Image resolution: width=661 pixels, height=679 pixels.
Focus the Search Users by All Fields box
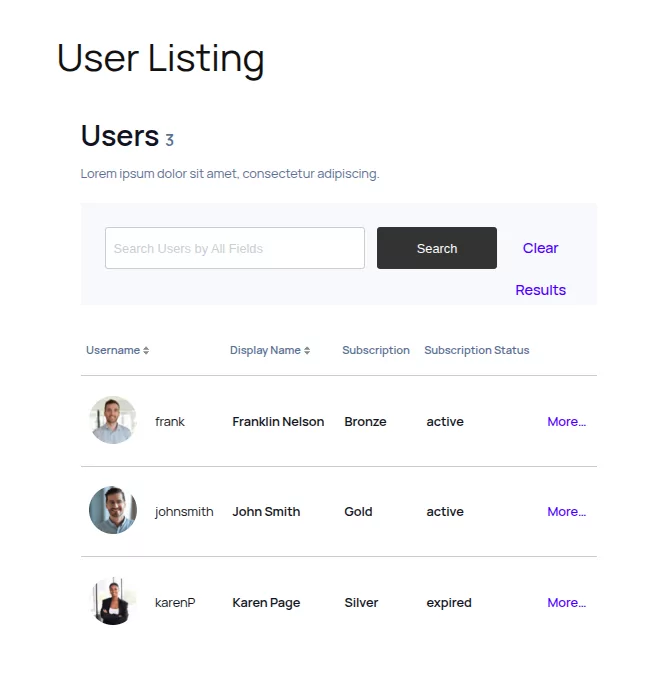pos(235,248)
